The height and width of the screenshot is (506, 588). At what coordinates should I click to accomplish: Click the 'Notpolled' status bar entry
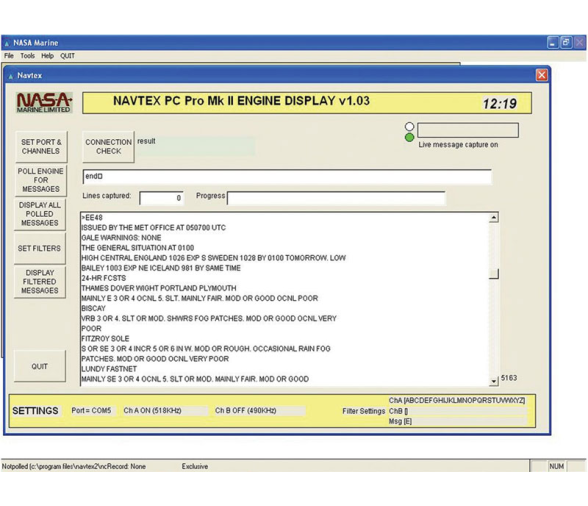[74, 467]
